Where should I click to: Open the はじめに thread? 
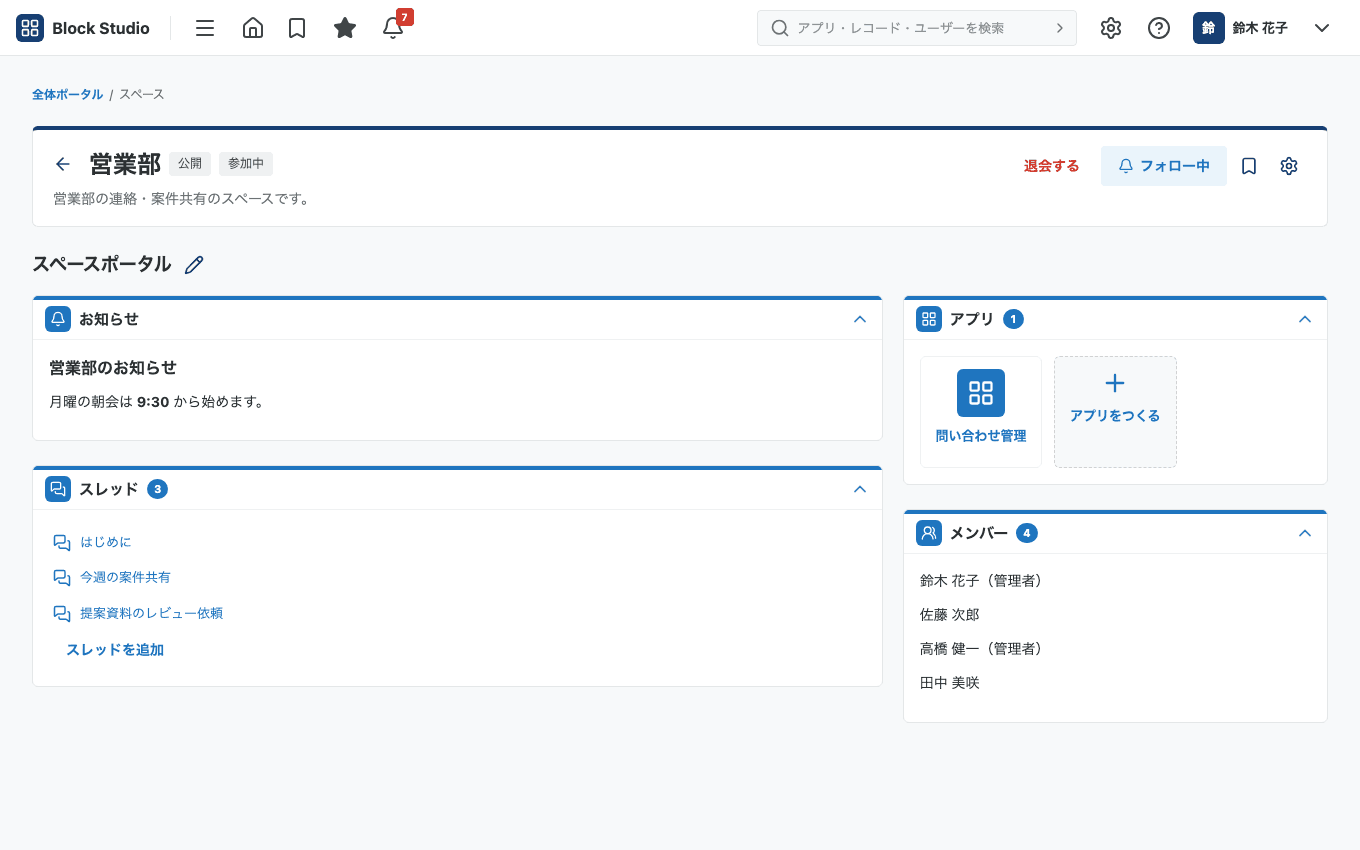[x=106, y=542]
